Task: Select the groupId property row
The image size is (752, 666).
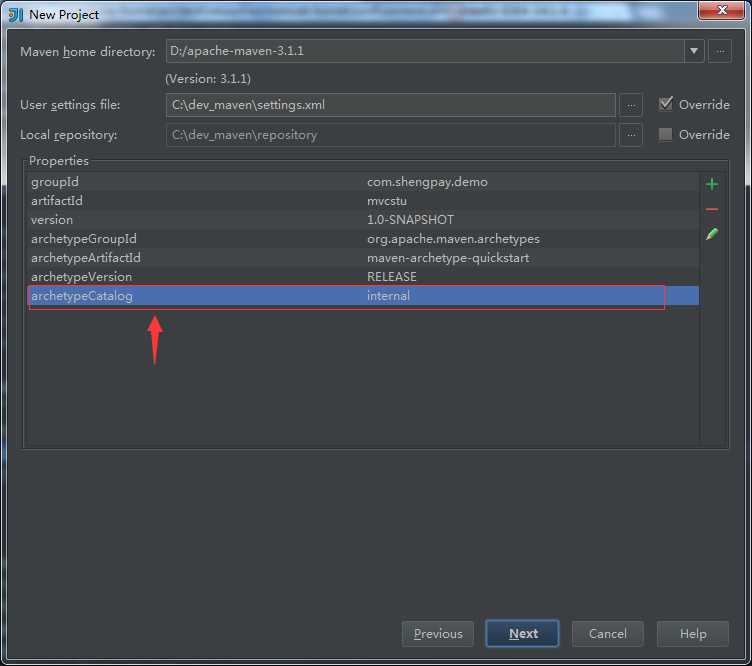Action: pos(363,182)
